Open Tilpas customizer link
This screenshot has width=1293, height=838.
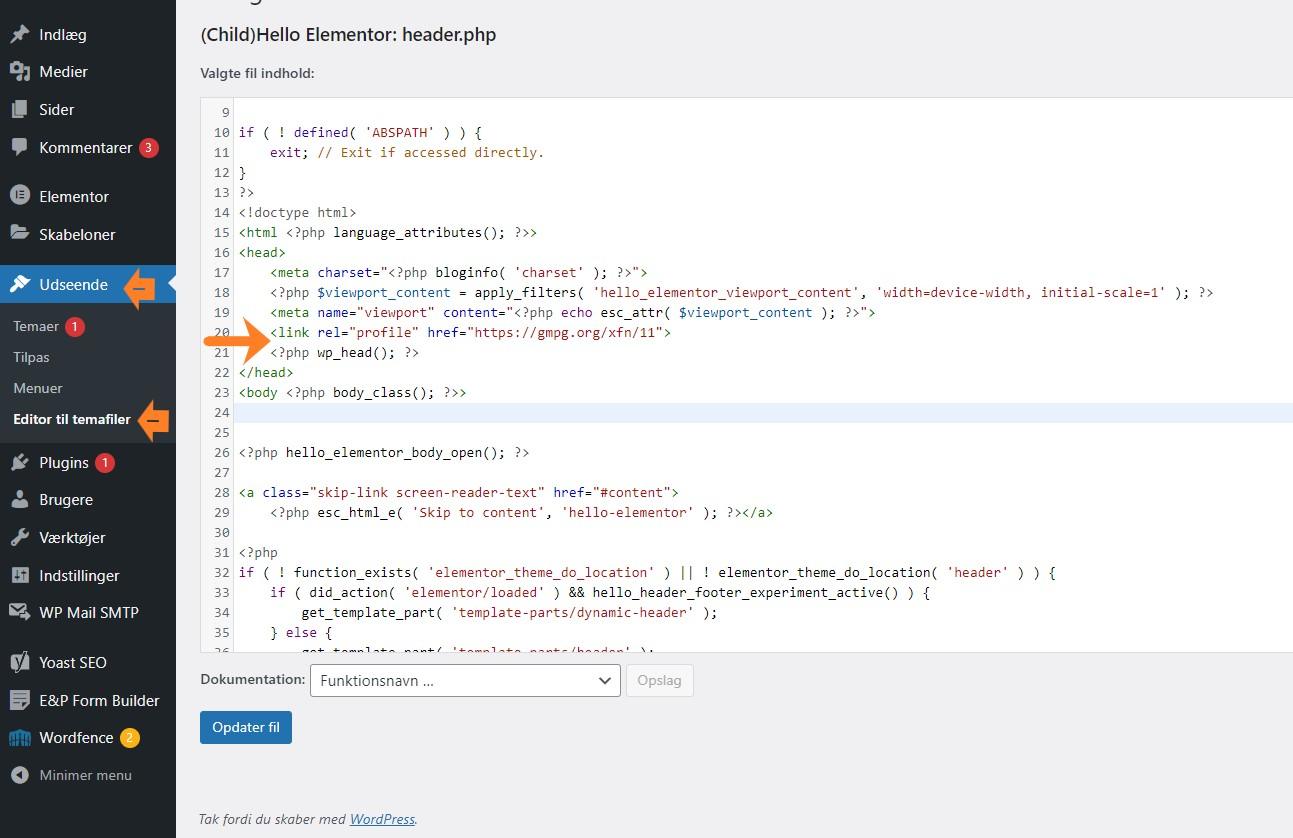tap(31, 357)
